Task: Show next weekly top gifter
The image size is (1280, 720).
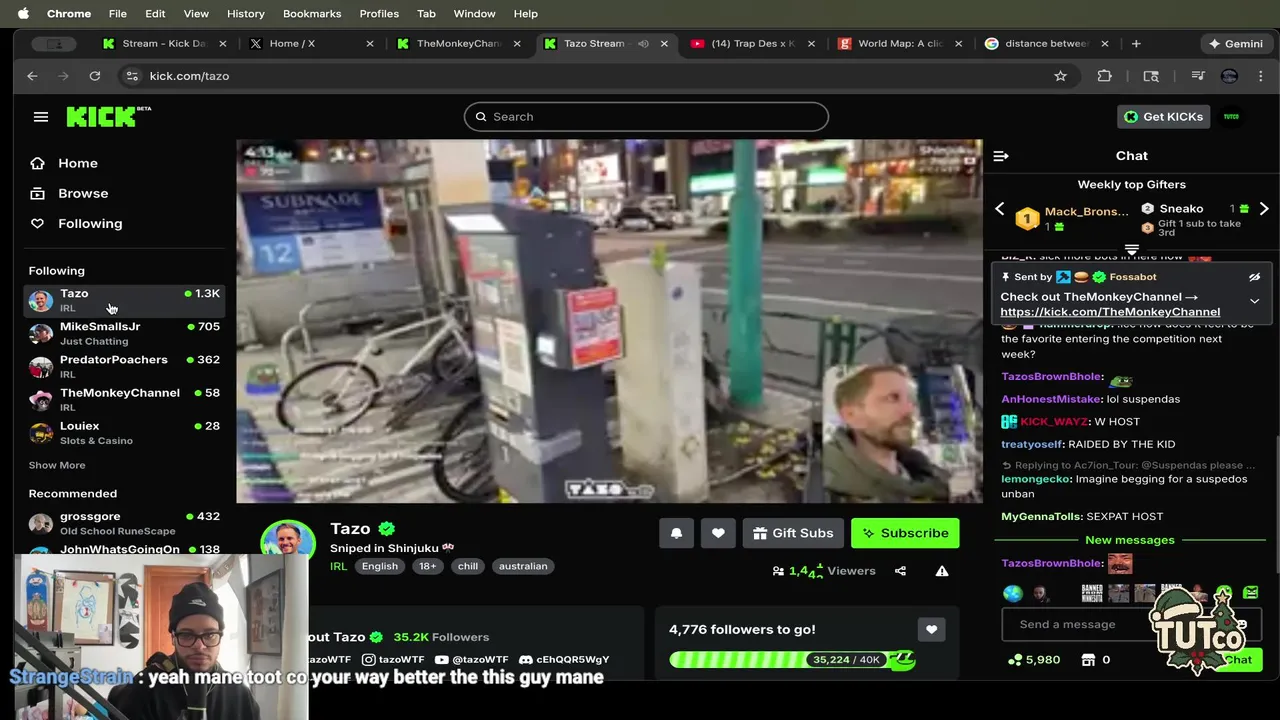Action: point(1264,209)
